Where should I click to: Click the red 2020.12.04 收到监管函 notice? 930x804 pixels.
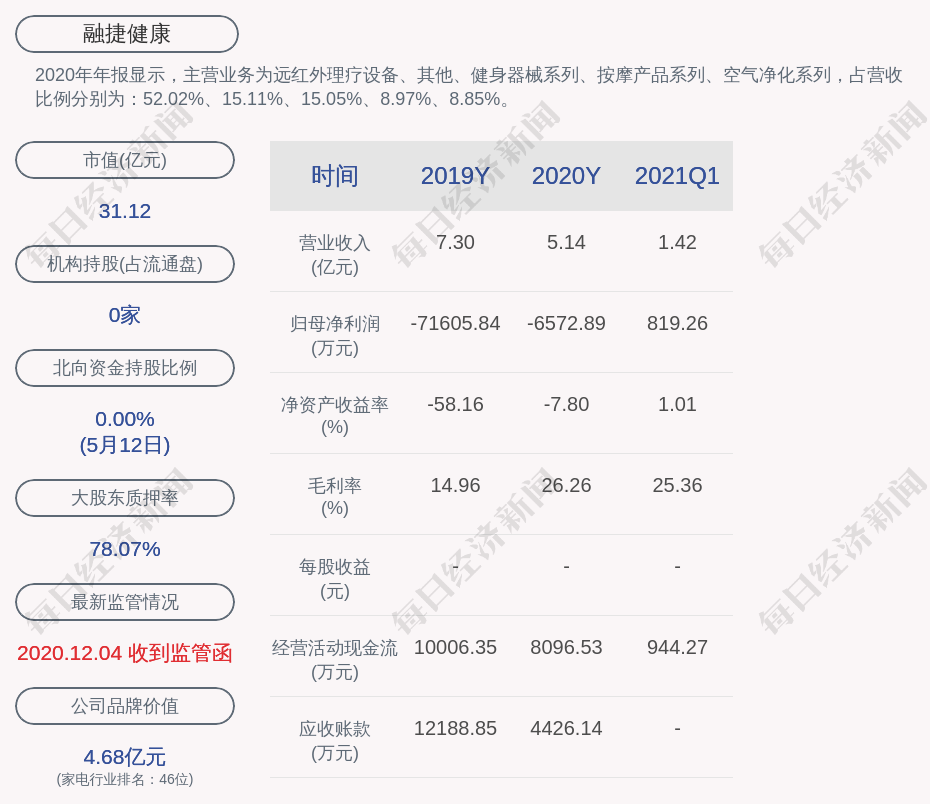tap(125, 653)
